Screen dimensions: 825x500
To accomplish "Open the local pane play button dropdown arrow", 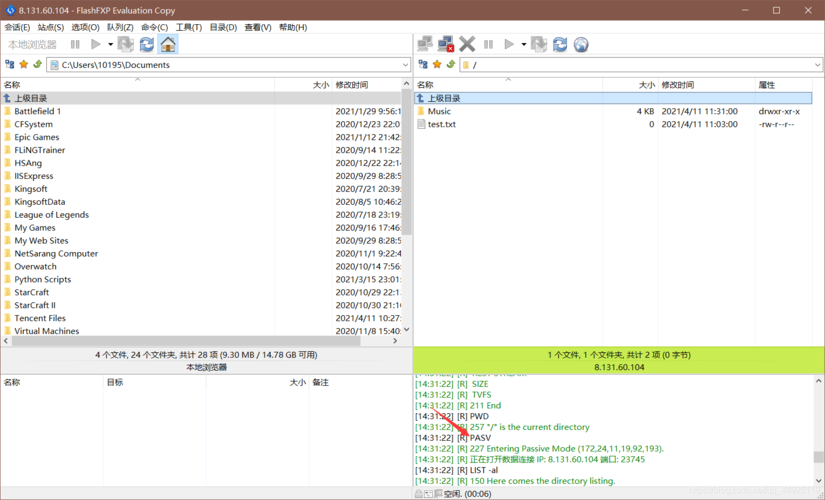I will click(x=110, y=45).
